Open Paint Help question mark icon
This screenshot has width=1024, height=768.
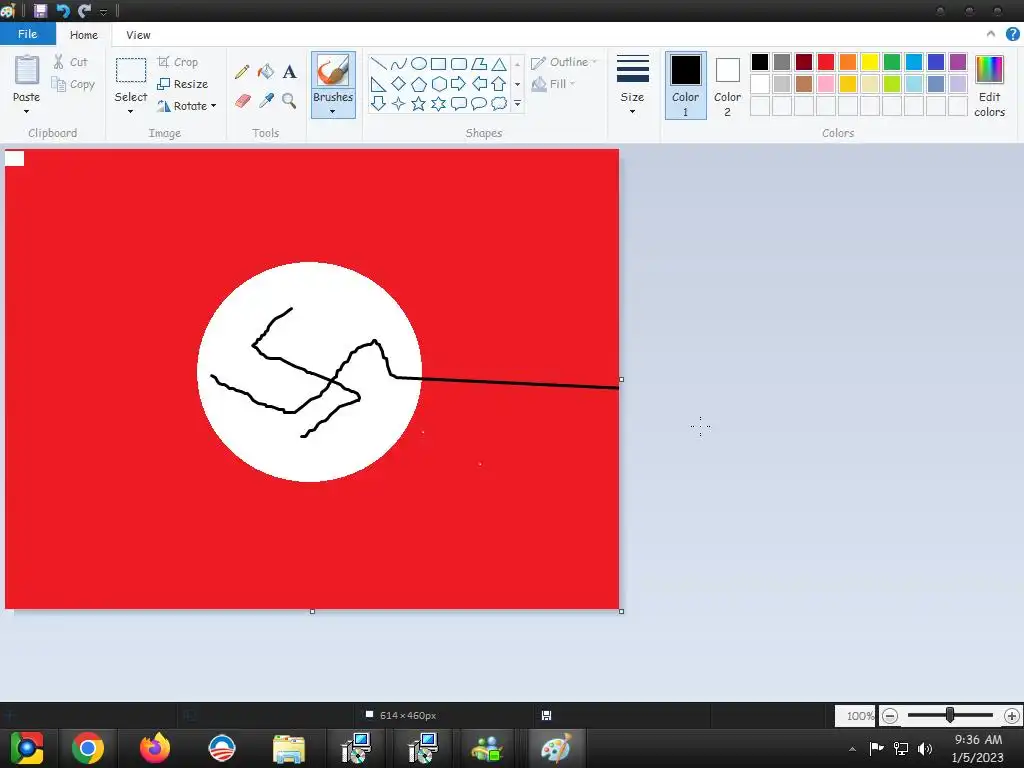[1012, 35]
